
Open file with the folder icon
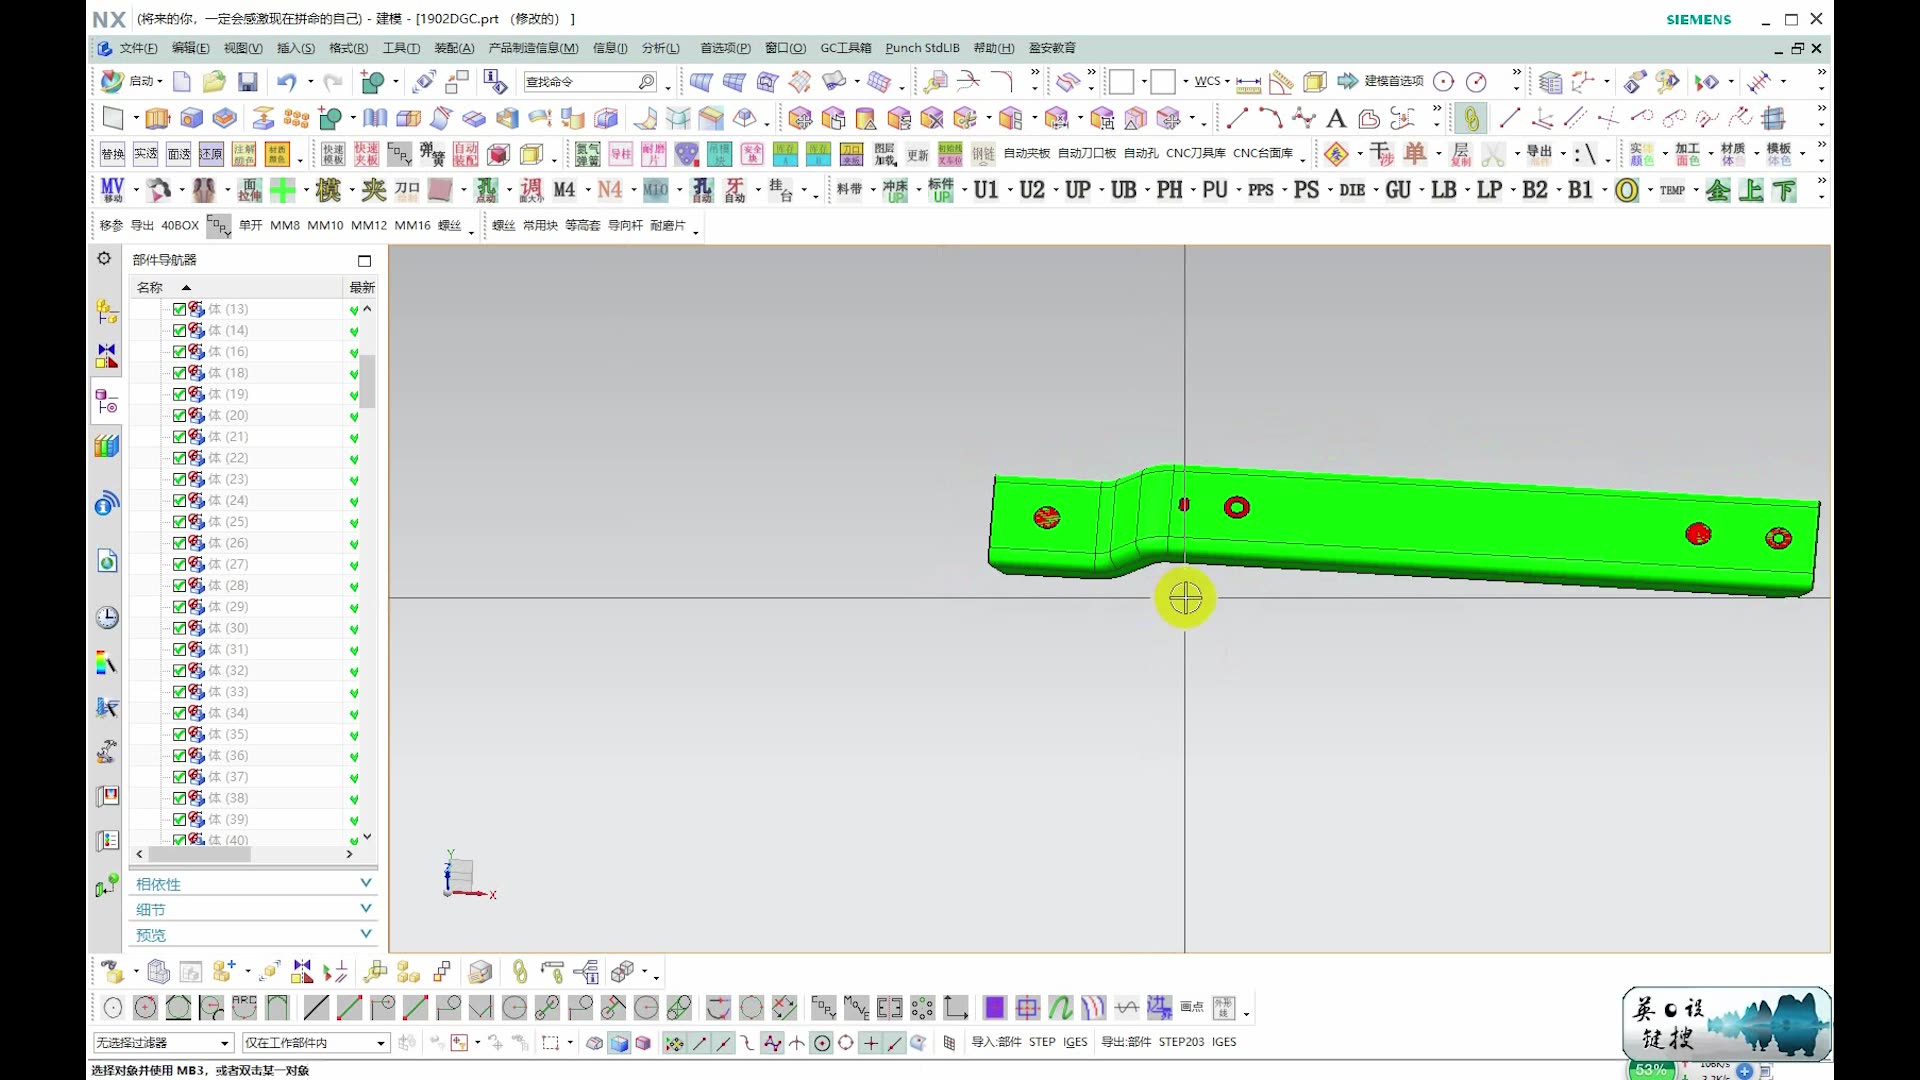214,82
